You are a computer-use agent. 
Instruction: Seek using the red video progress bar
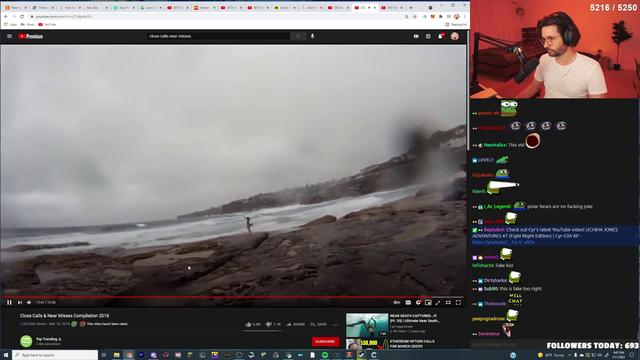tap(233, 297)
